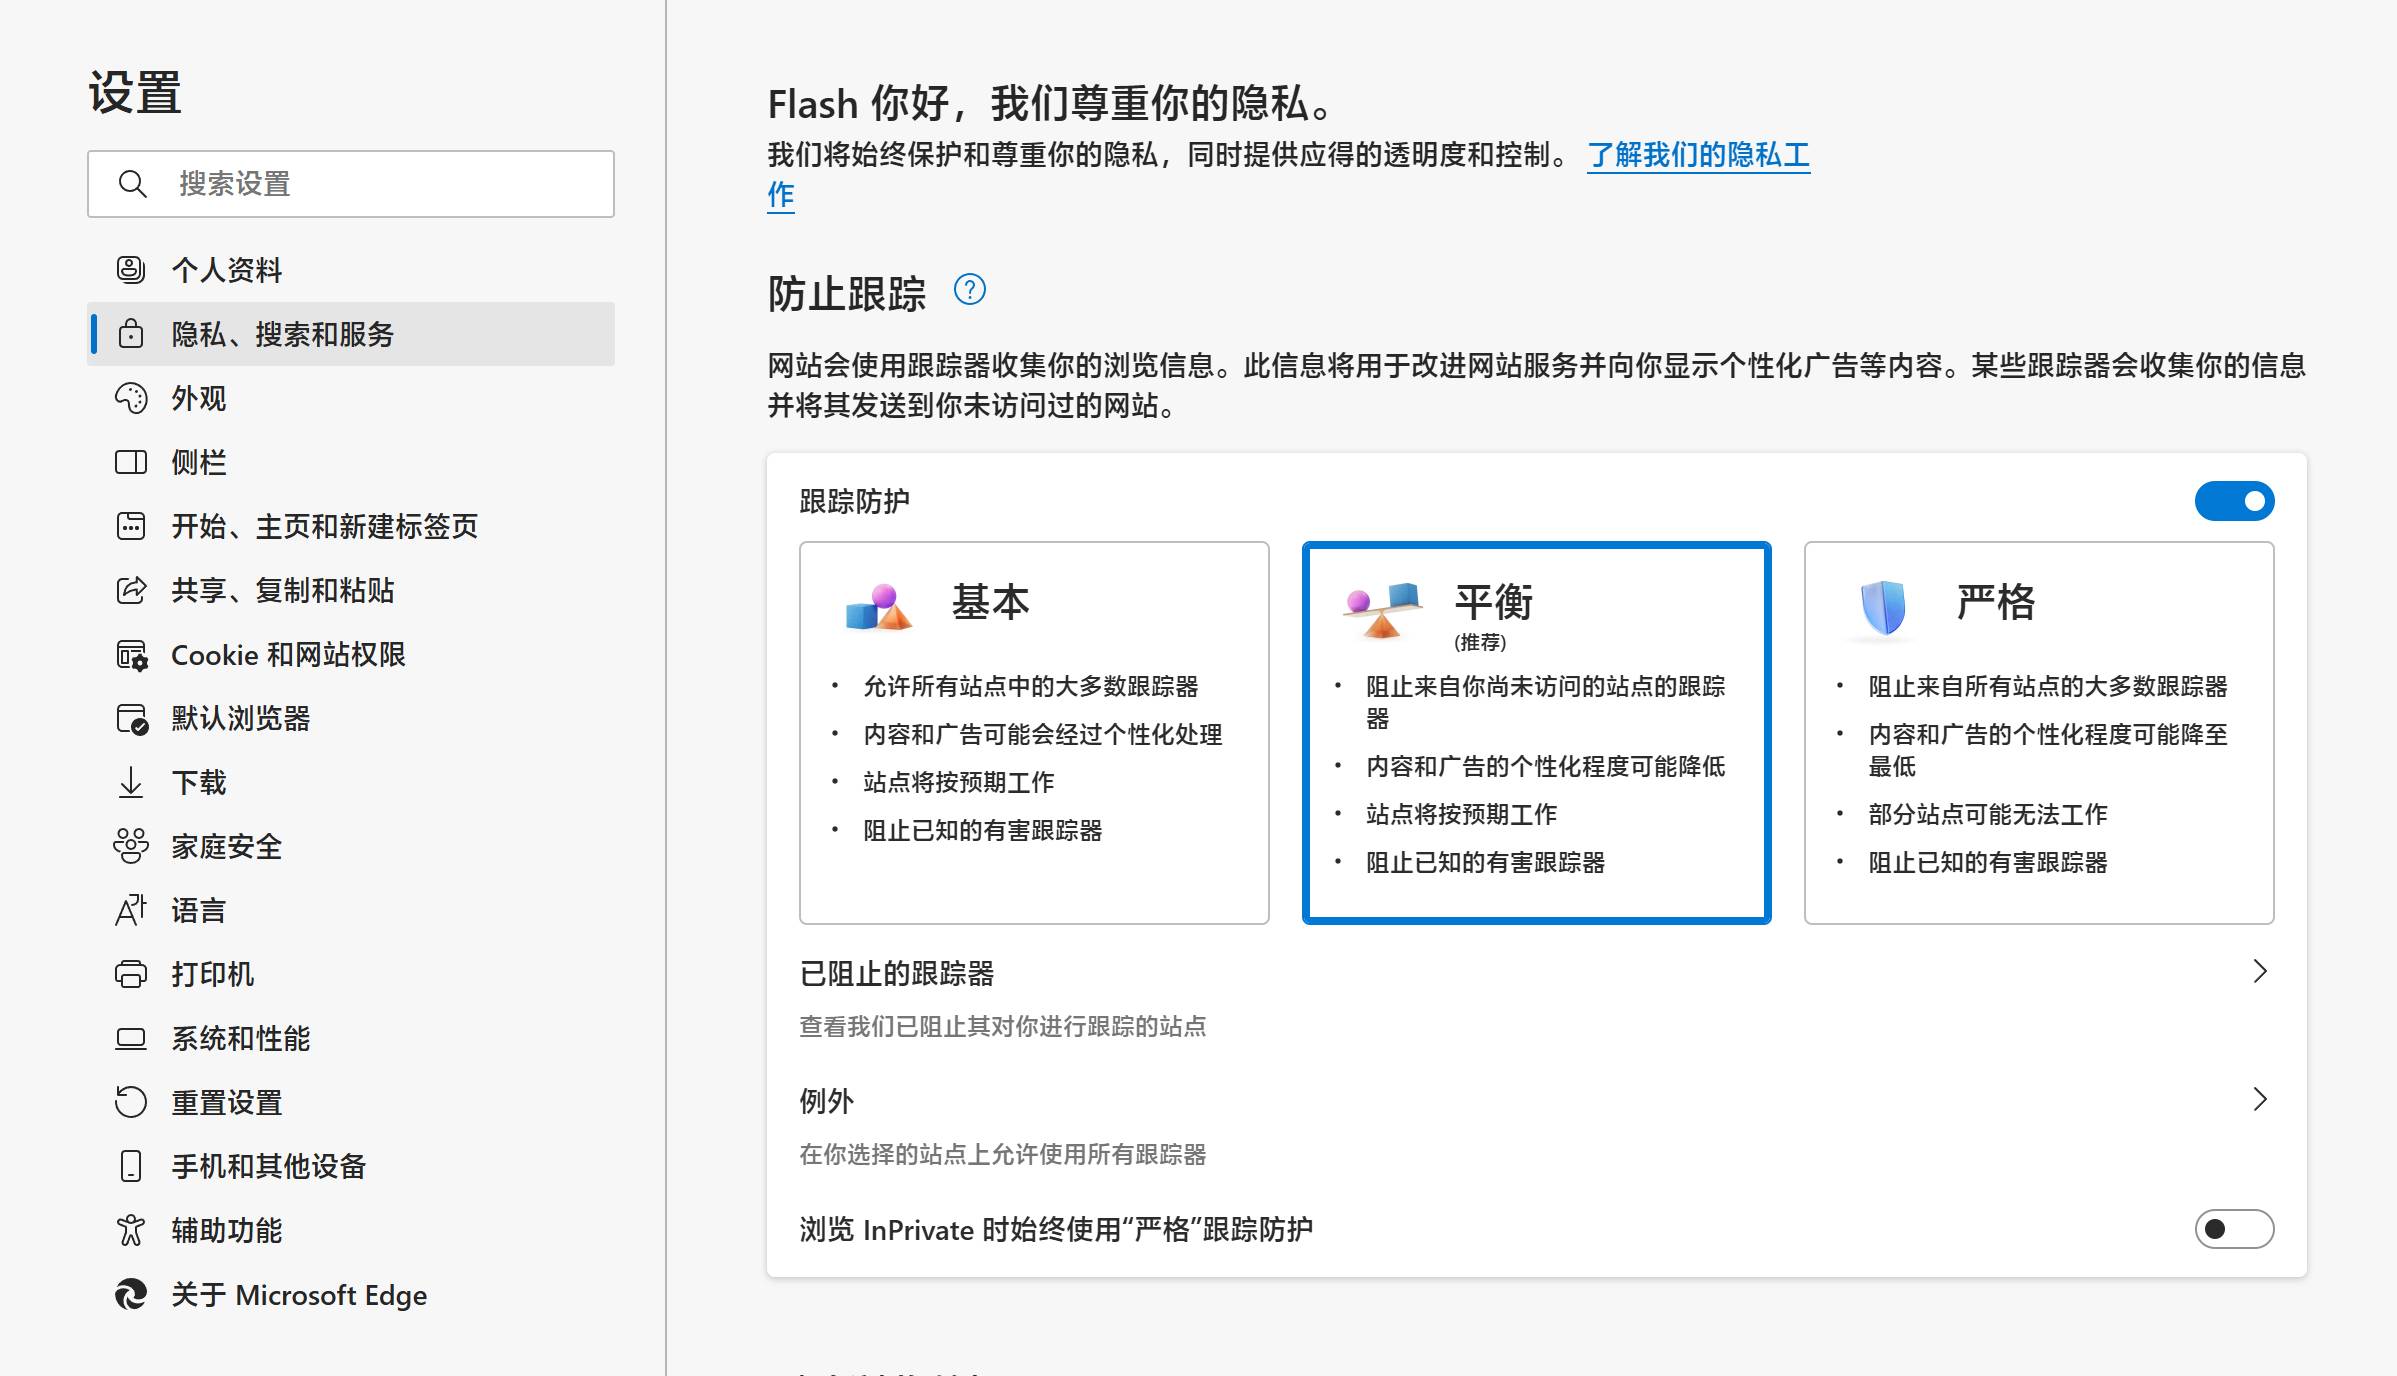Image resolution: width=2397 pixels, height=1376 pixels.
Task: Focus the 搜索设置 input field
Action: (351, 184)
